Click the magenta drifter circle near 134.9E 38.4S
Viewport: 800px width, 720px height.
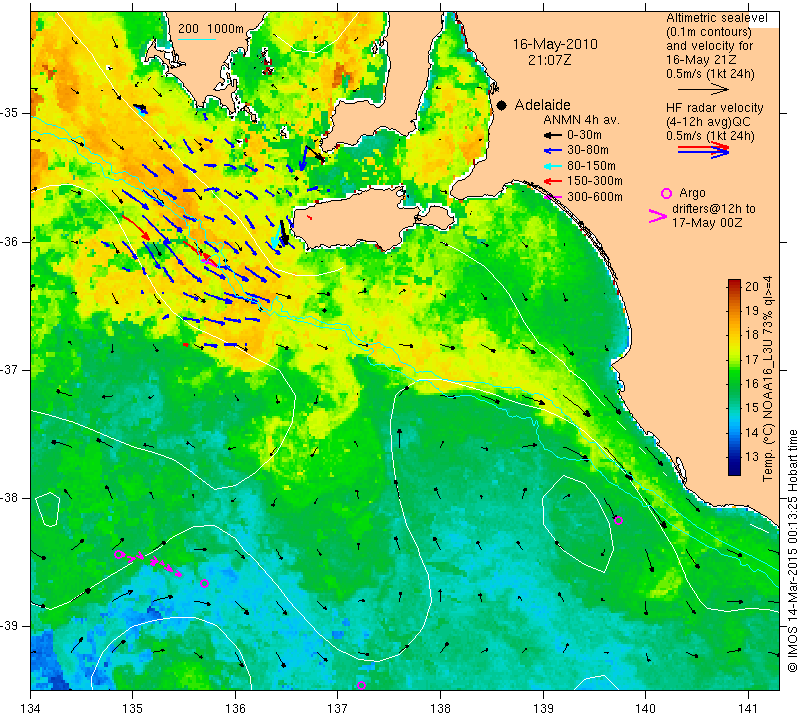(118, 554)
